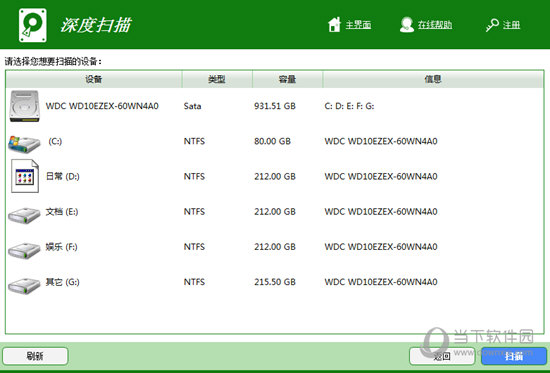Click the 80.00 GB capacity cell
Viewport: 550px width, 373px height.
click(x=273, y=141)
